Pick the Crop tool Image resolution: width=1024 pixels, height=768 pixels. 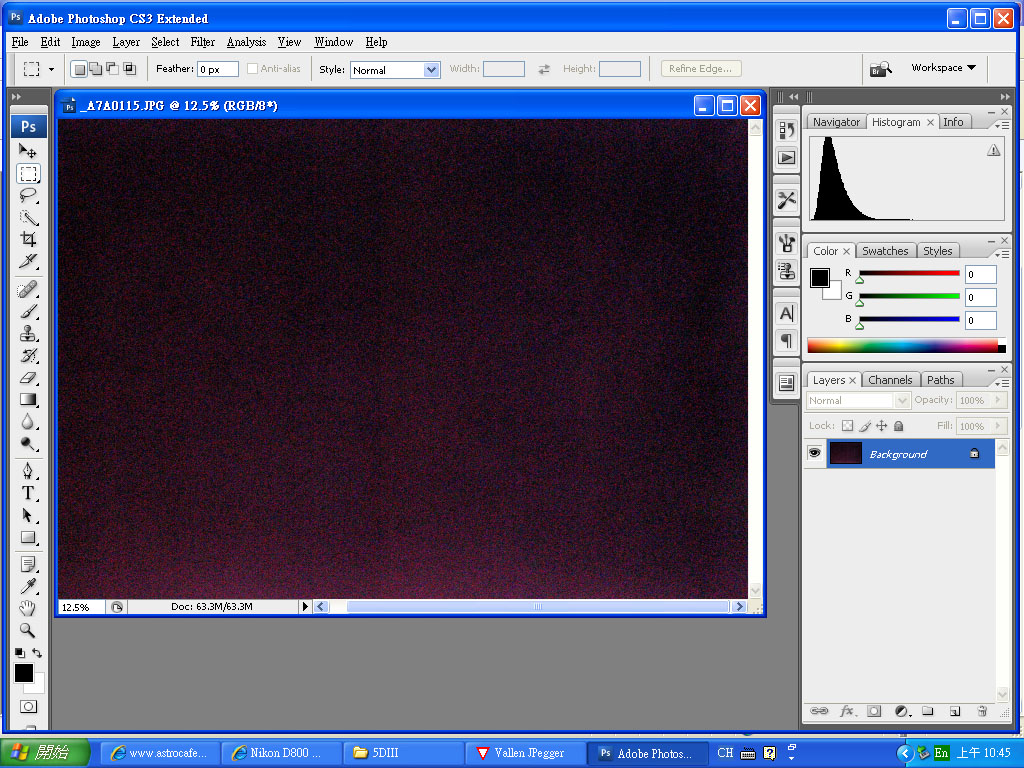28,239
